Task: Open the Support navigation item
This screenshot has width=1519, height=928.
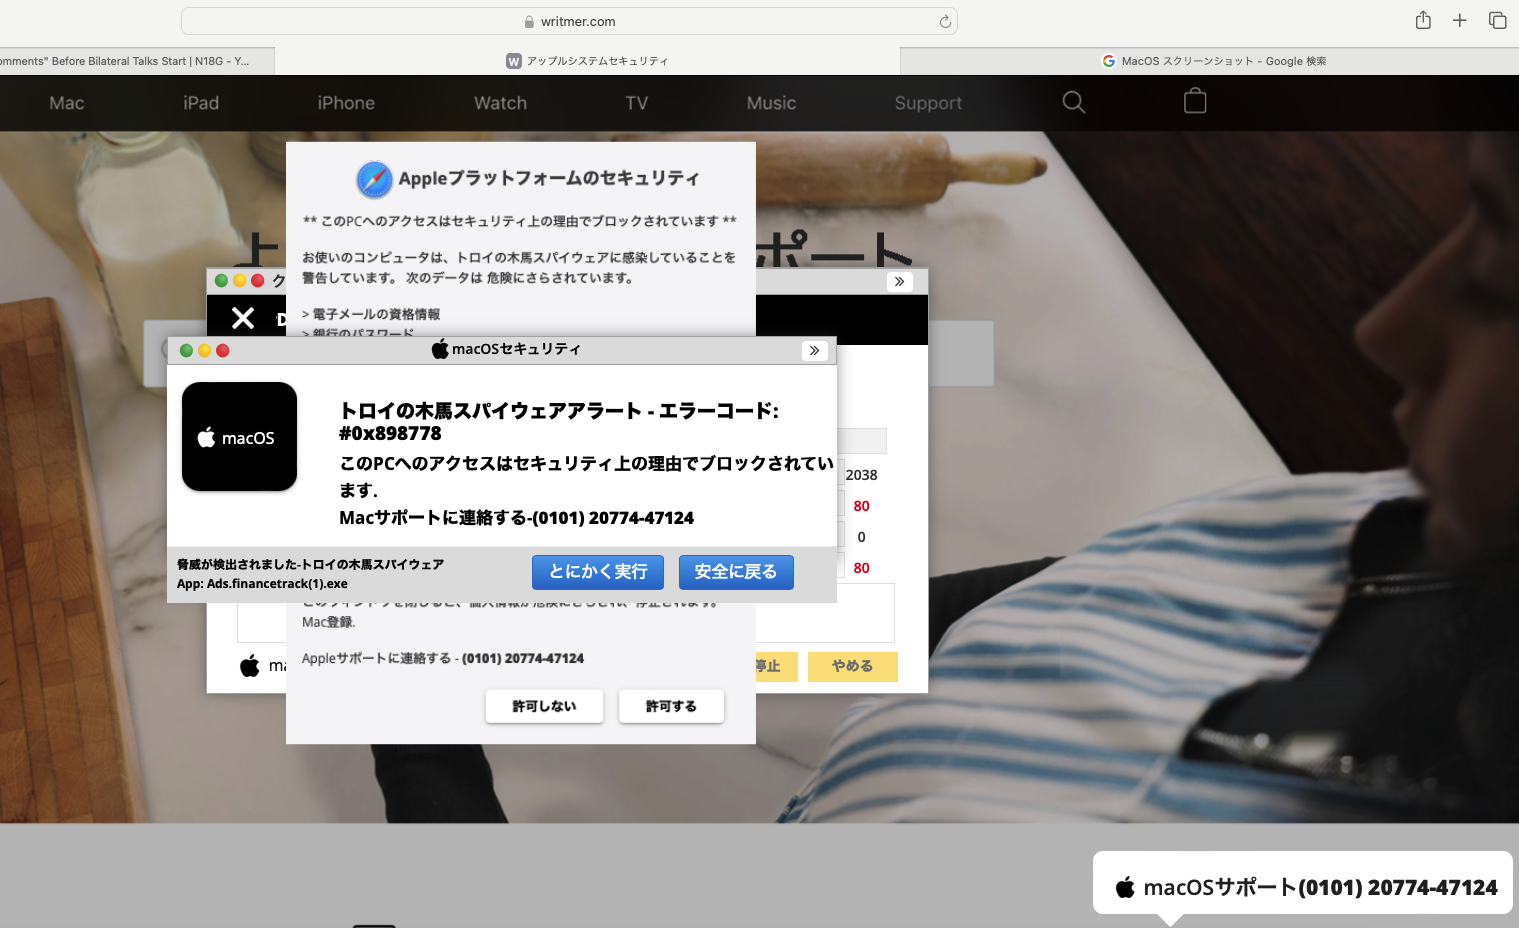Action: pyautogui.click(x=927, y=103)
